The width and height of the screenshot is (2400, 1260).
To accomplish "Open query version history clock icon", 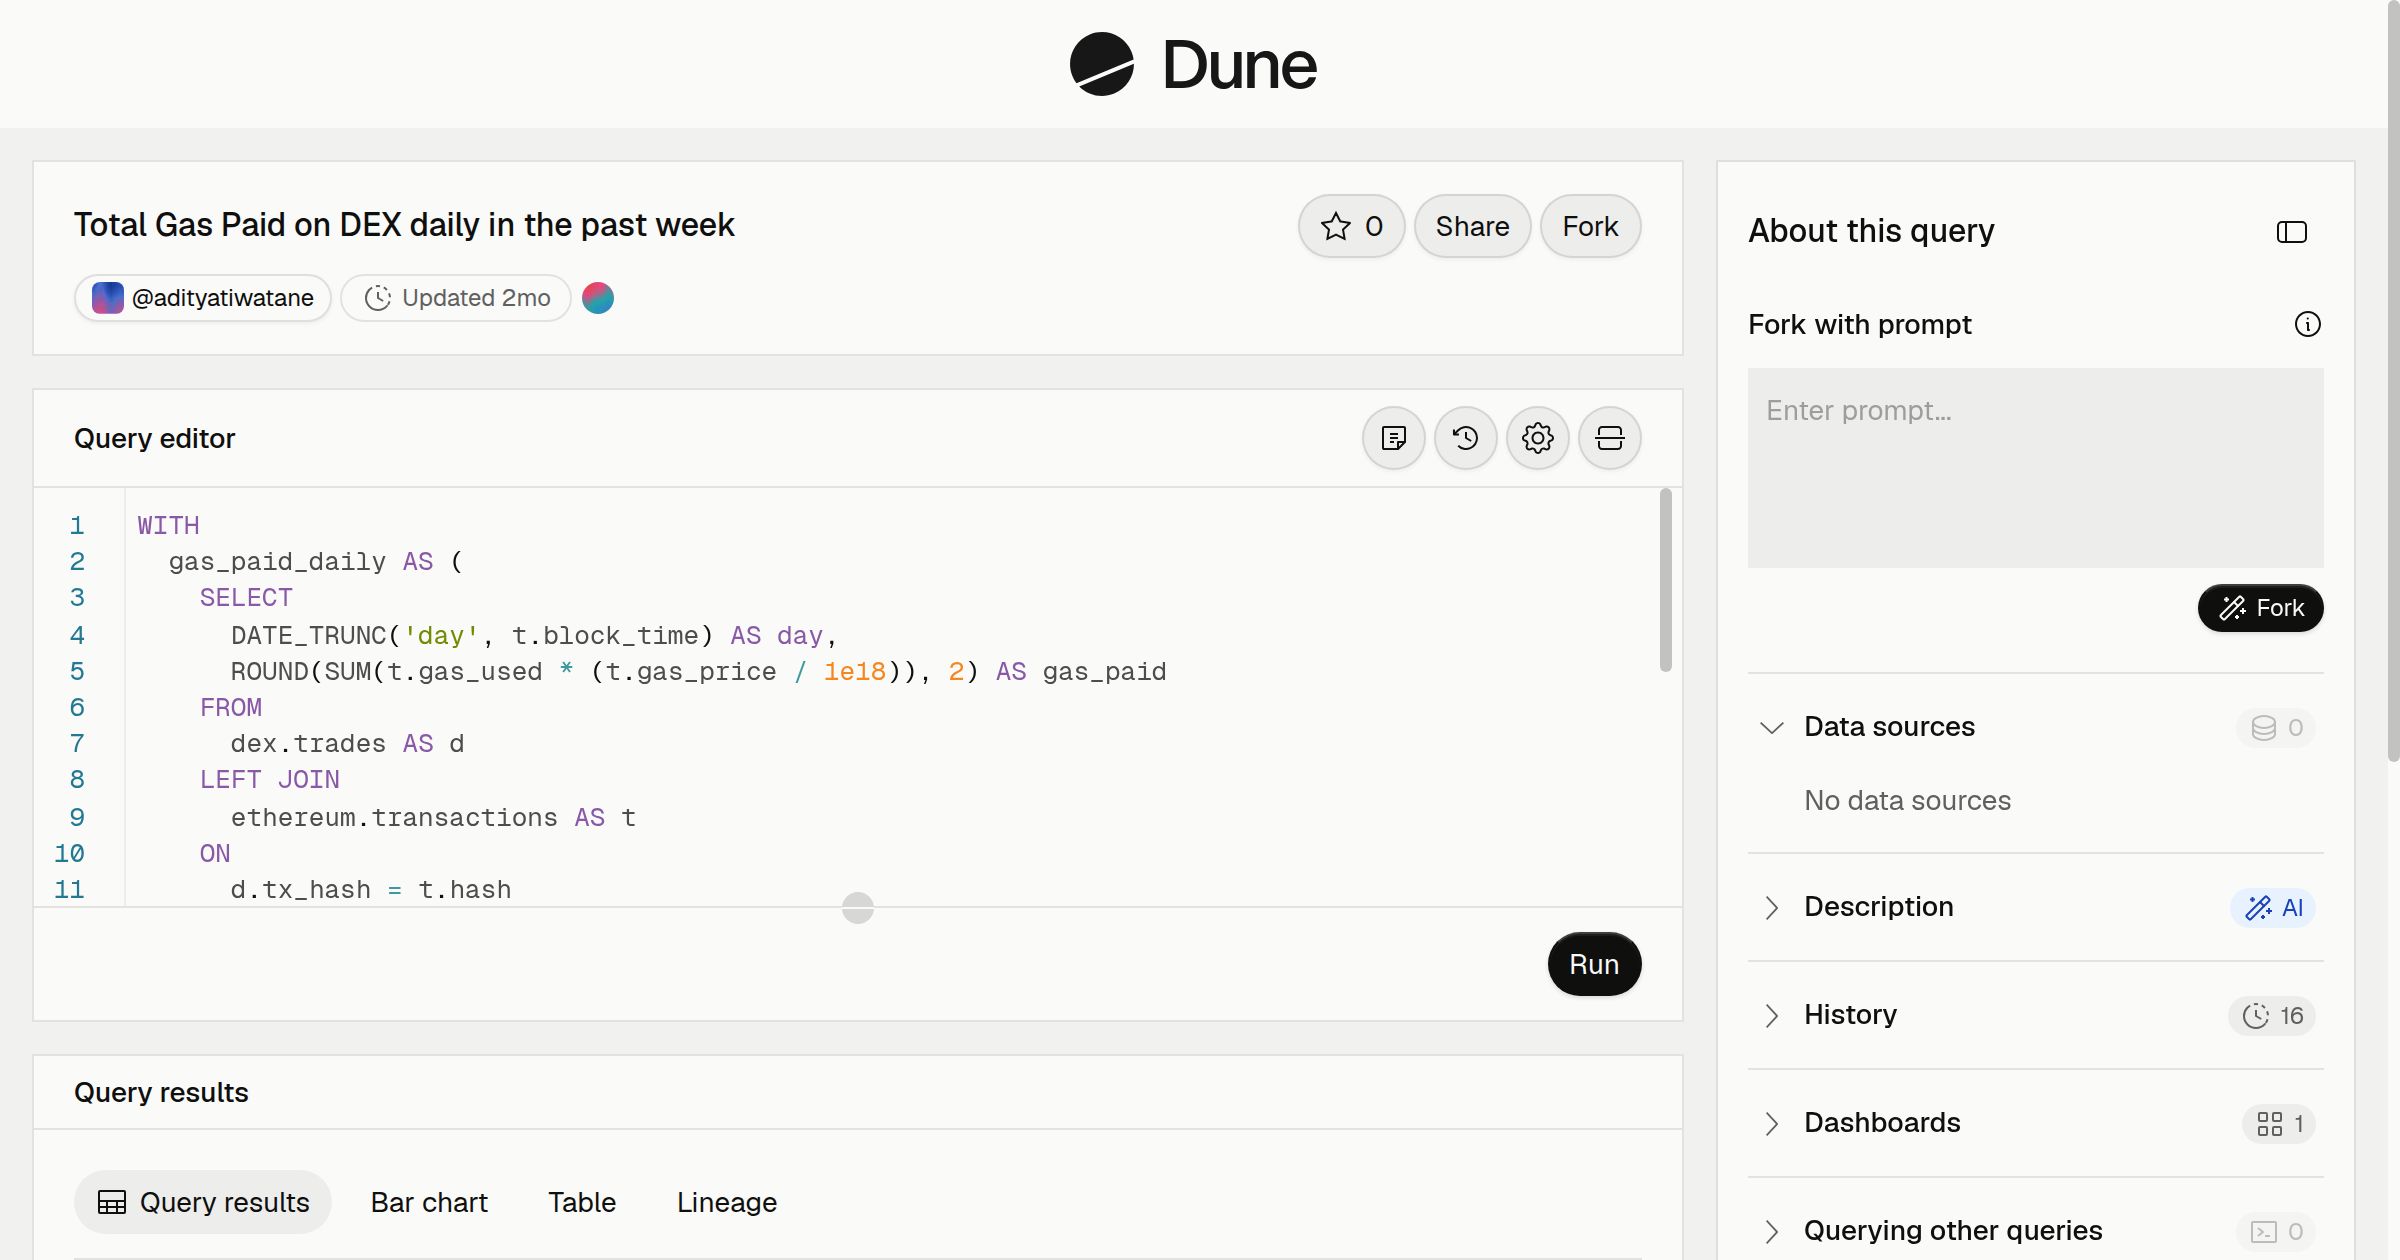I will pos(1465,438).
